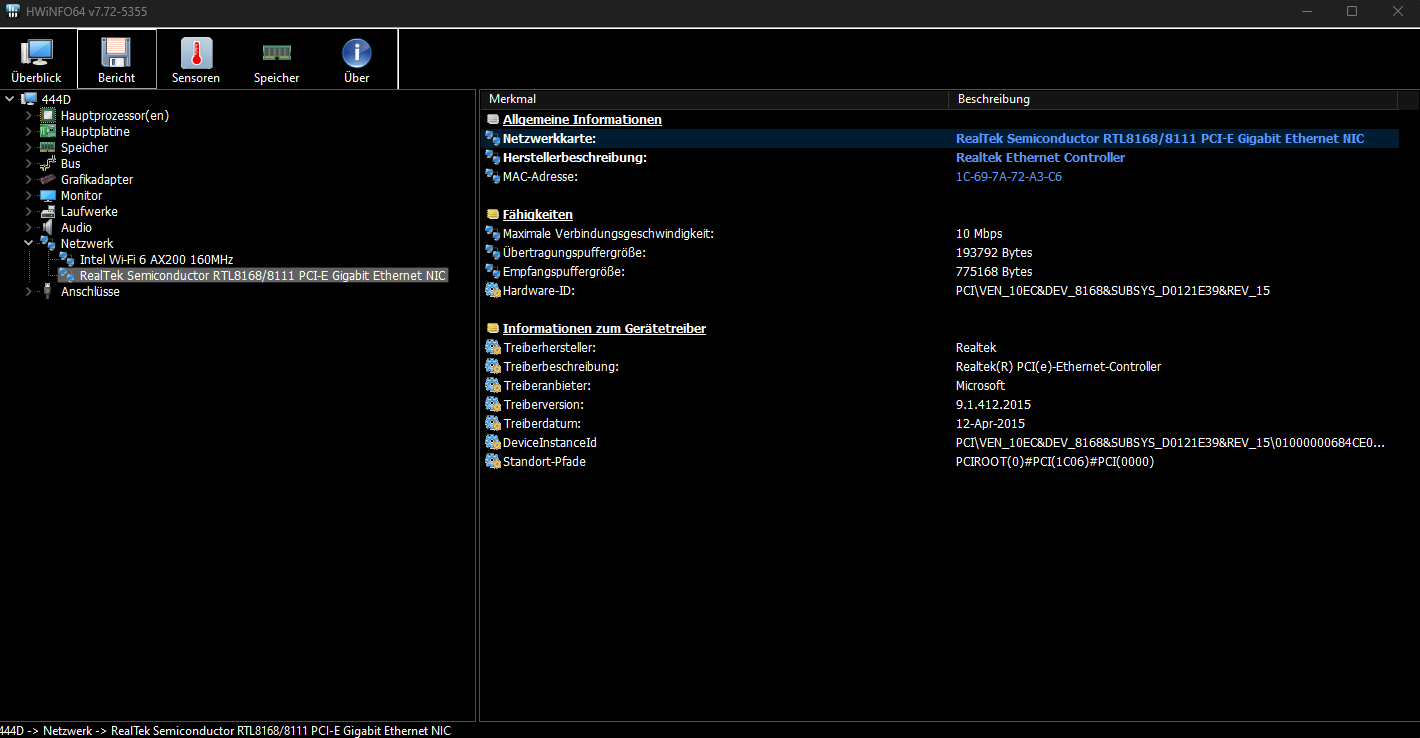Click the Standort-Pfade gear icon
Viewport: 1420px width, 738px height.
(x=492, y=461)
